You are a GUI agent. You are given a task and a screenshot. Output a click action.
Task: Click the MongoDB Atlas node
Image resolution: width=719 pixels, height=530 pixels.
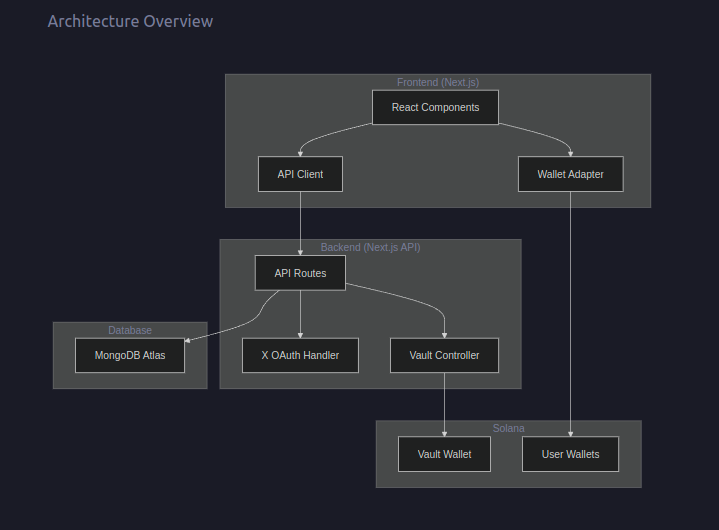(x=130, y=355)
